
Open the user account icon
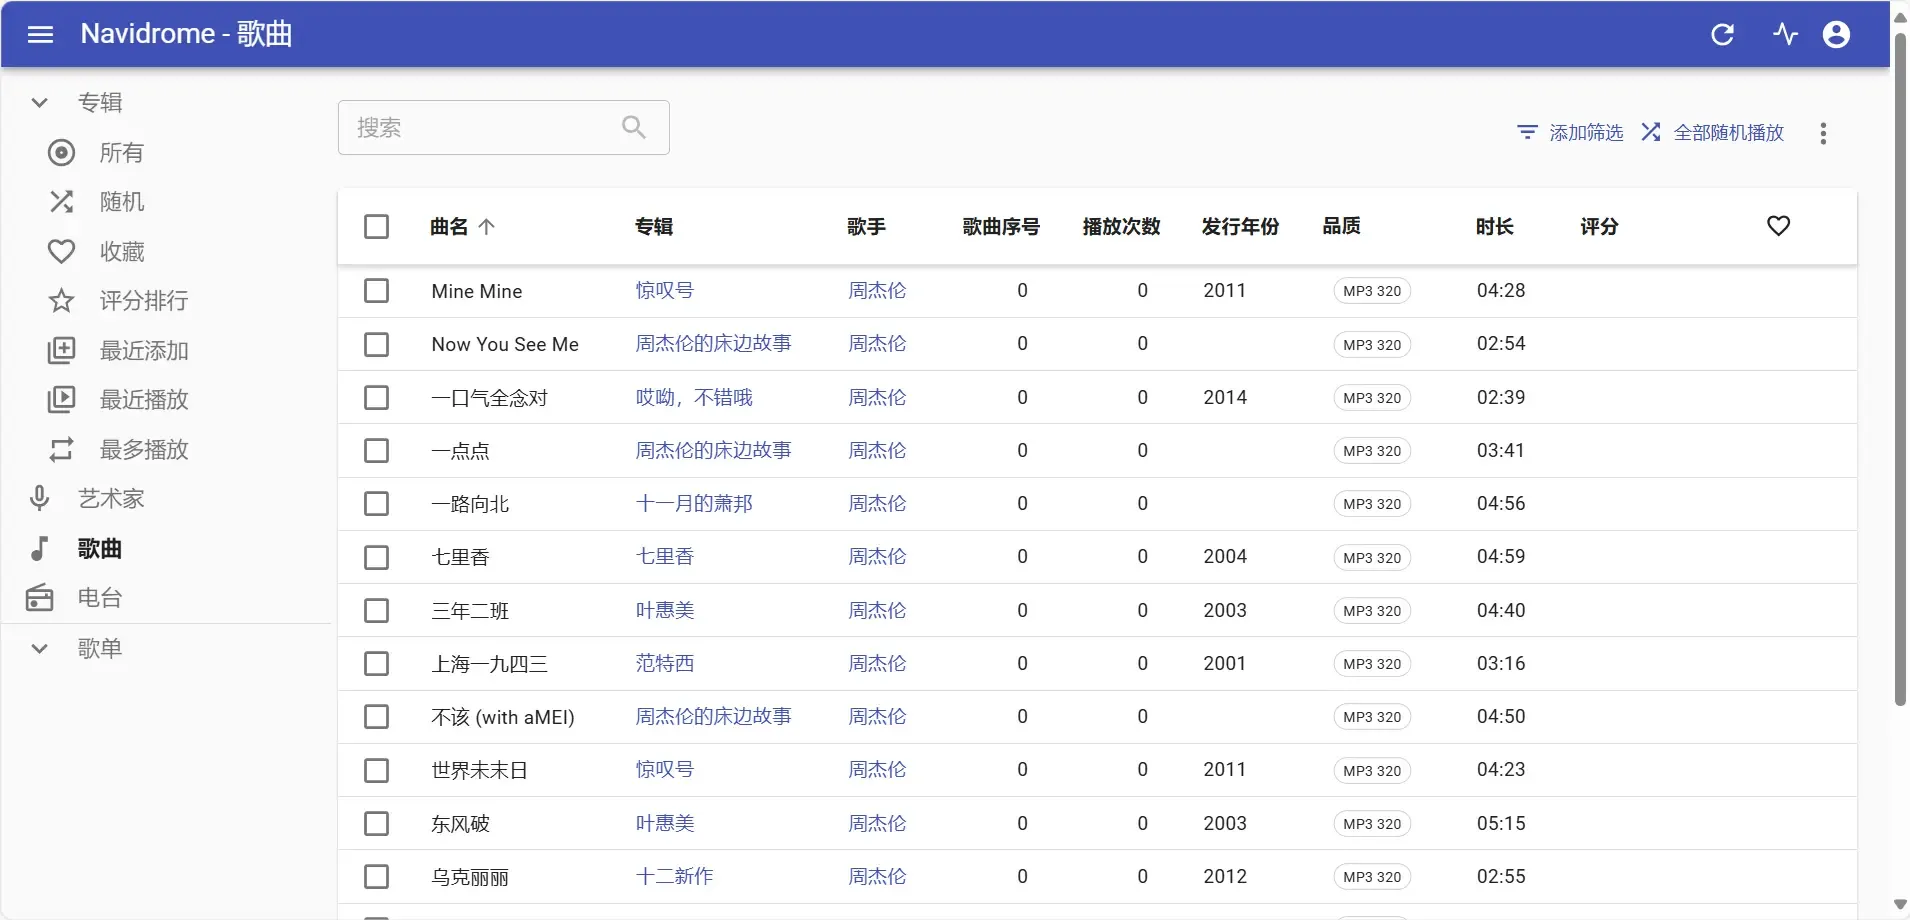1836,35
